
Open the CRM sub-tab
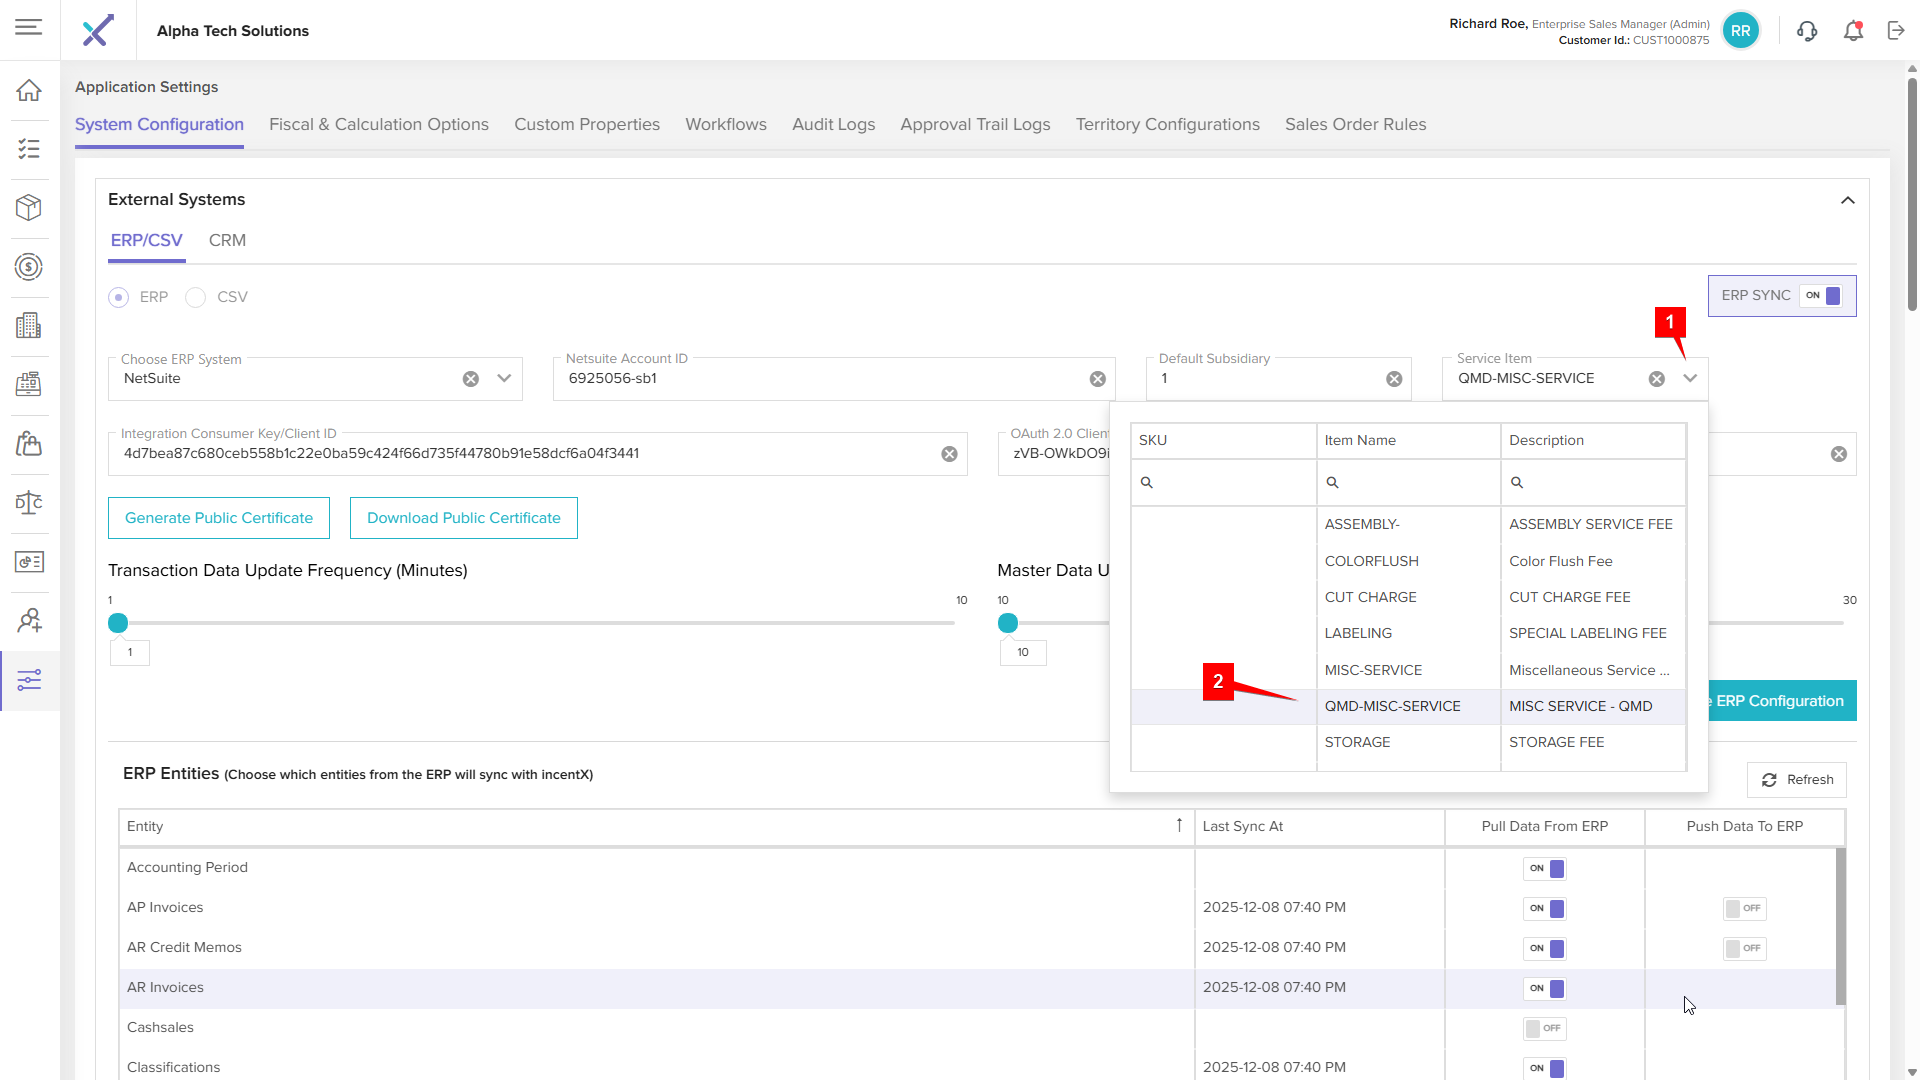point(227,241)
